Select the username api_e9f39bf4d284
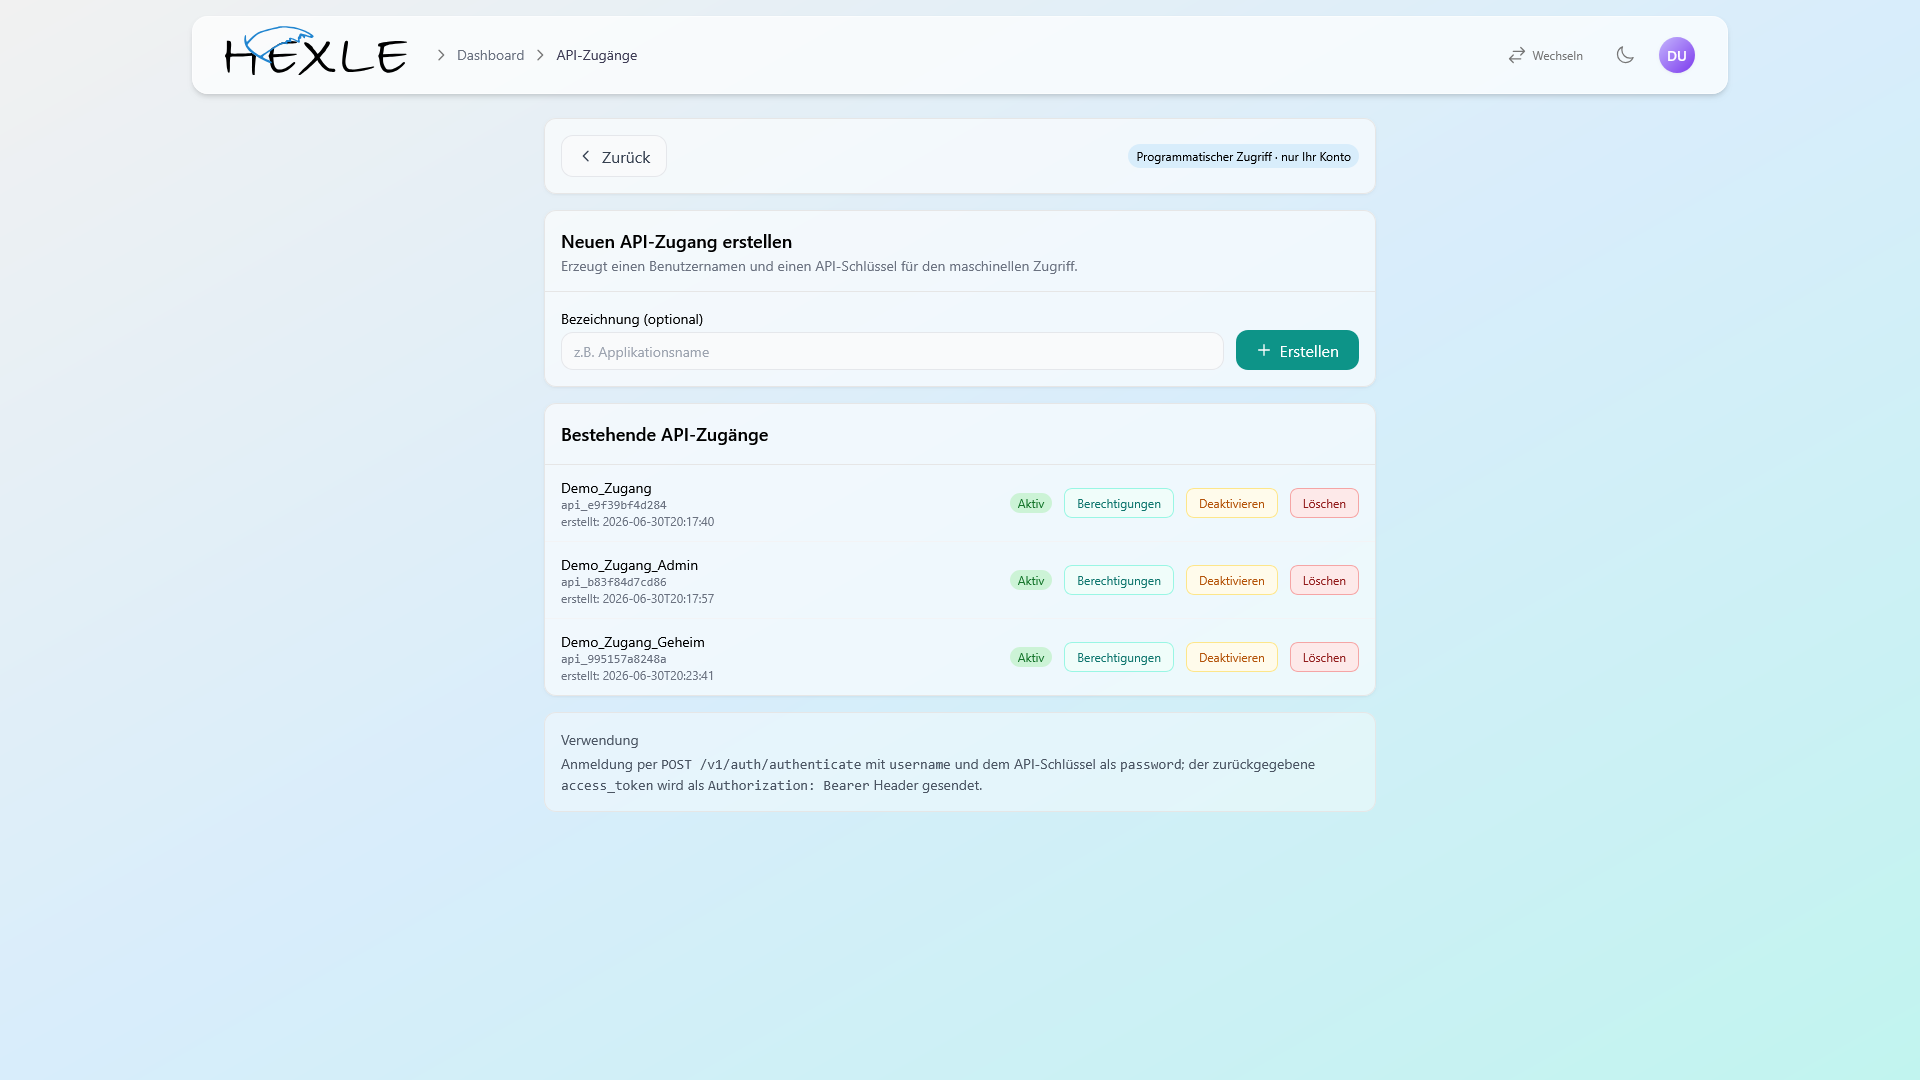The width and height of the screenshot is (1920, 1080). (x=613, y=505)
